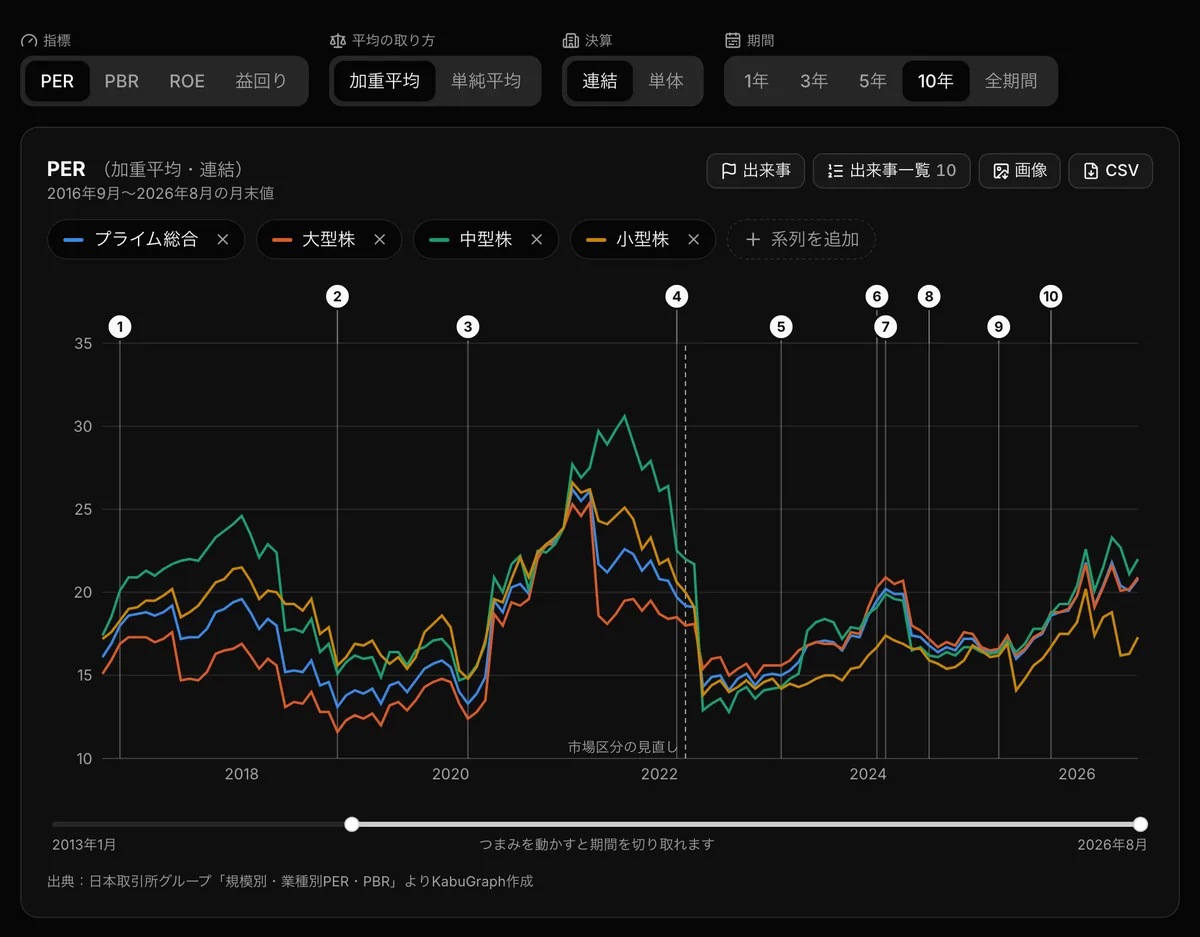
Task: Remove the 大型株 series
Action: click(x=379, y=240)
